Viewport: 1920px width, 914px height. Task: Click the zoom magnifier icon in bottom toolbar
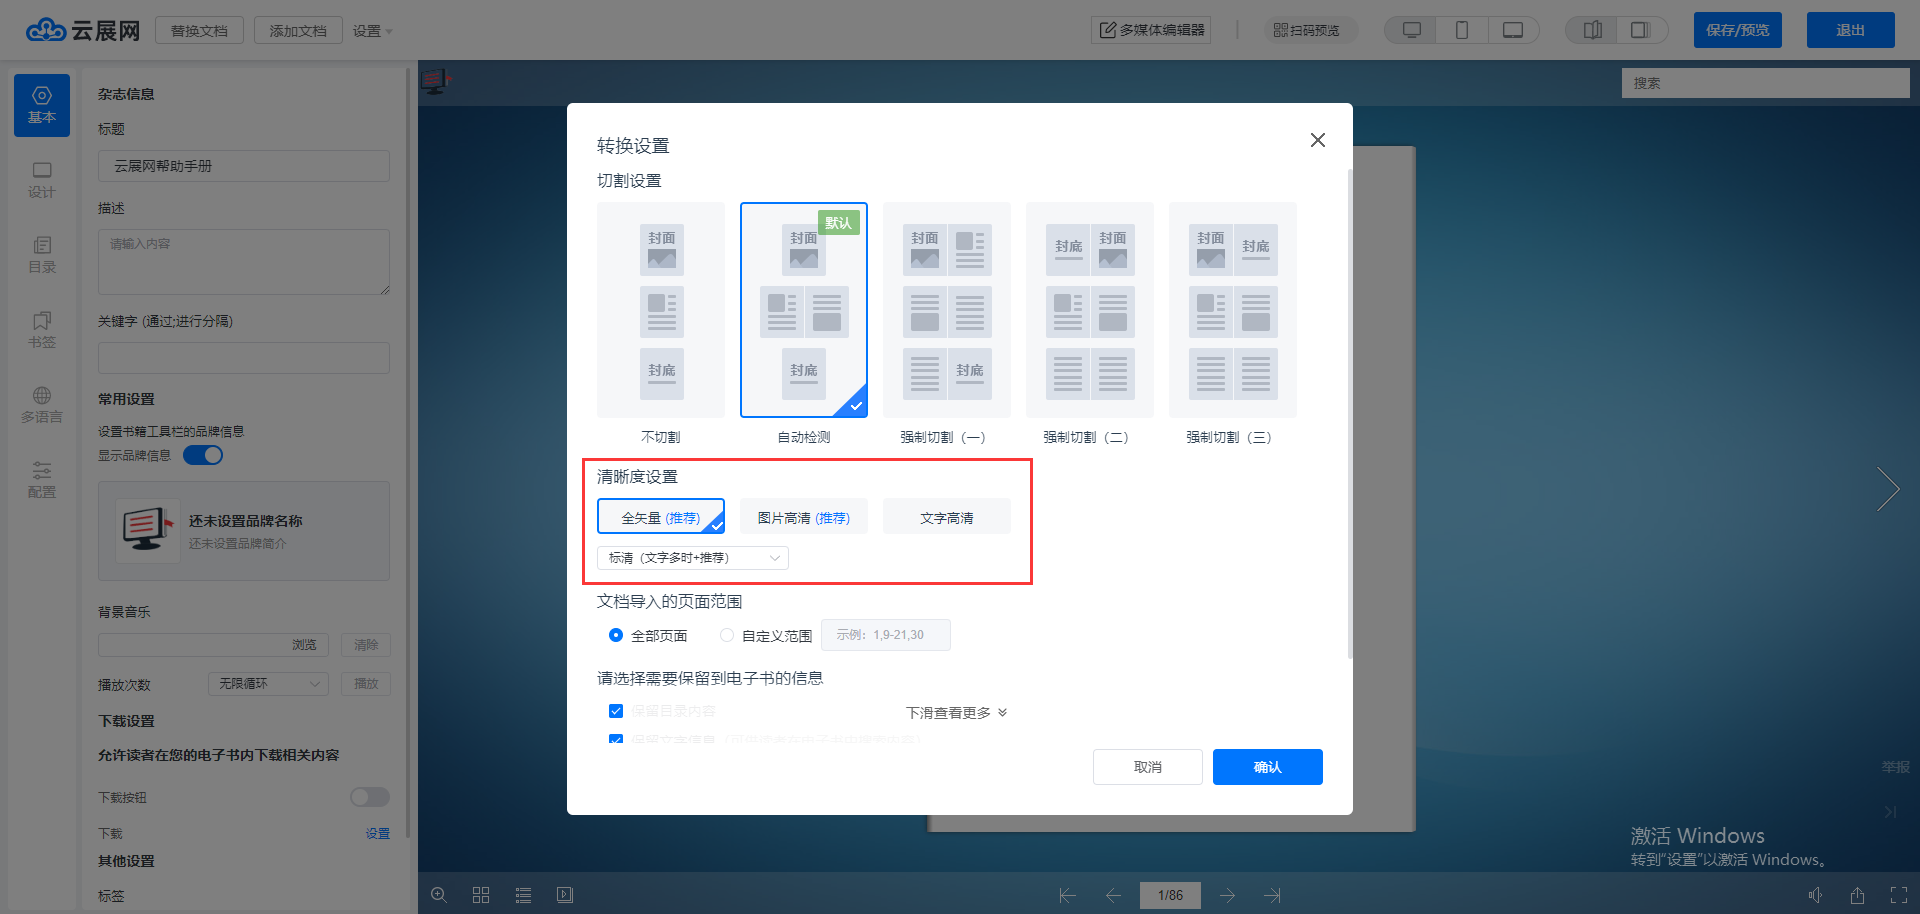tap(439, 895)
